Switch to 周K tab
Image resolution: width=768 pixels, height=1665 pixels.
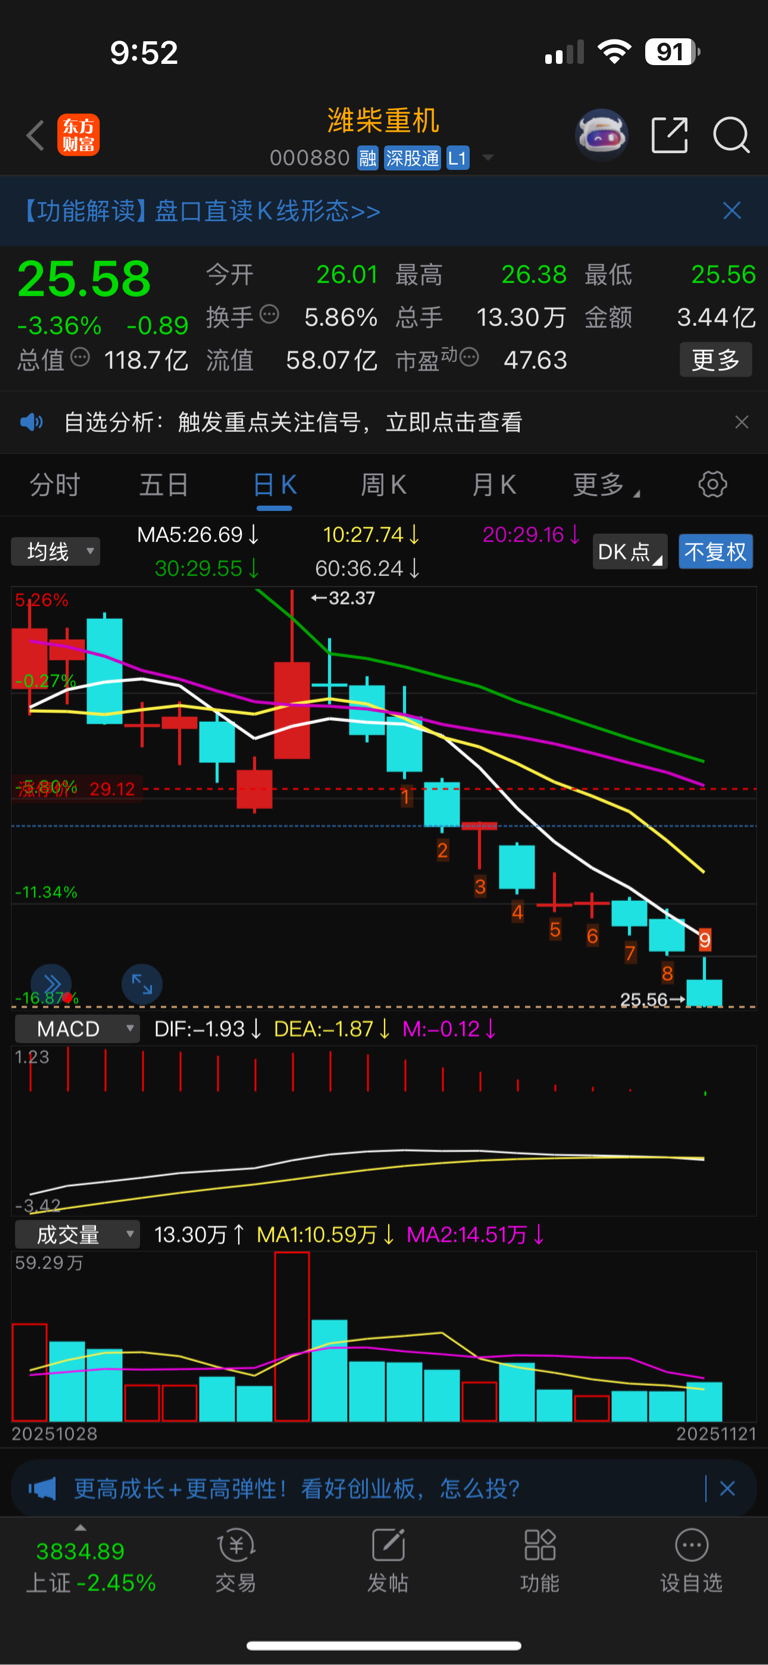pos(383,485)
